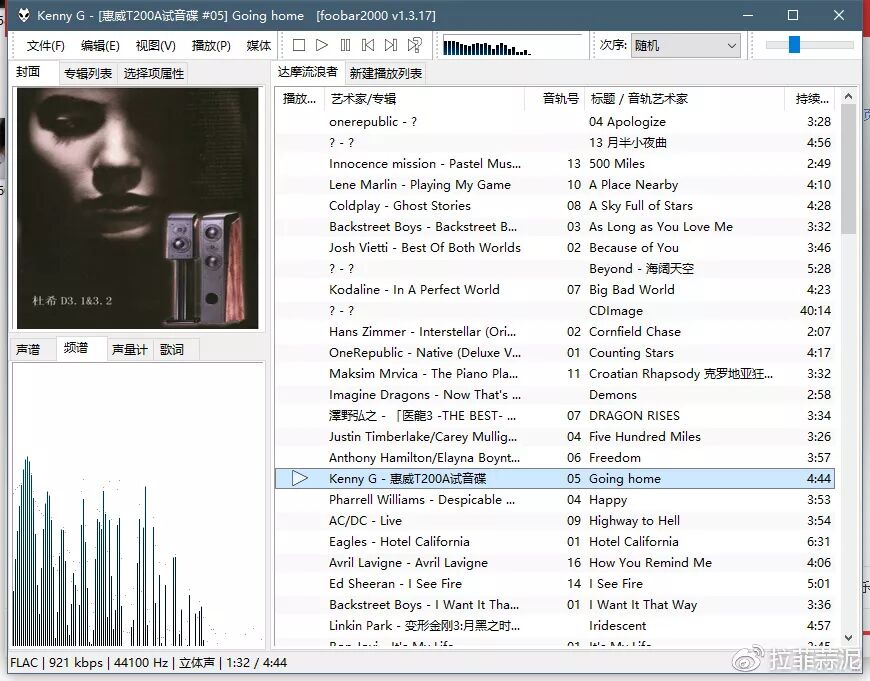Click the 持续 duration column header

[x=812, y=99]
